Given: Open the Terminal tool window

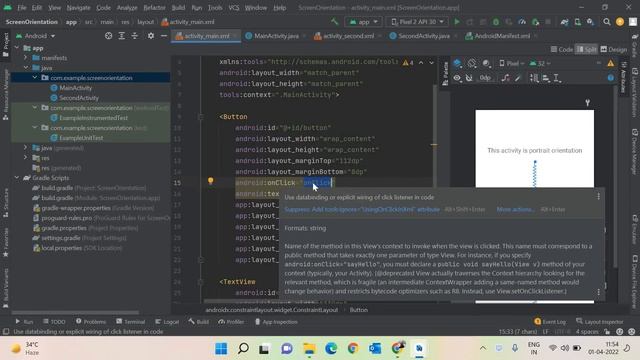Looking at the screenshot, I should (x=131, y=322).
